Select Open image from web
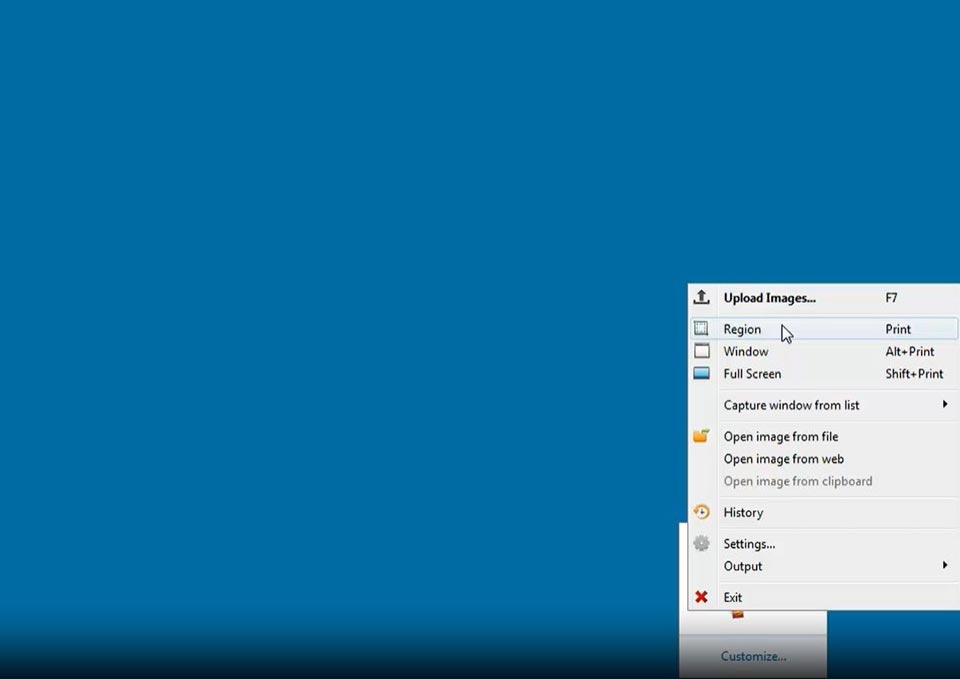This screenshot has height=679, width=960. (x=783, y=459)
